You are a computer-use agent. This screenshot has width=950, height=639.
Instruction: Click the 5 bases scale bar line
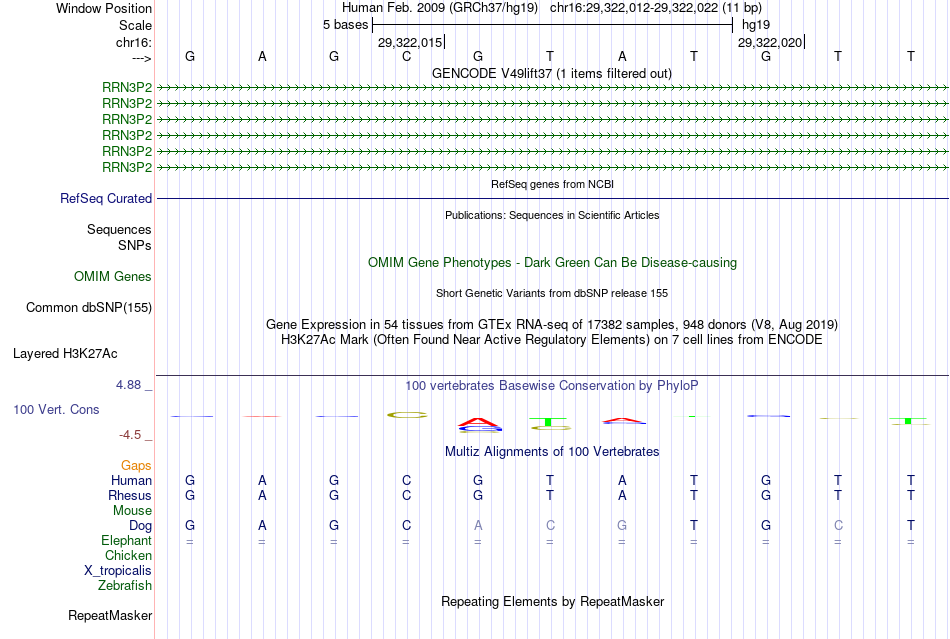point(553,25)
